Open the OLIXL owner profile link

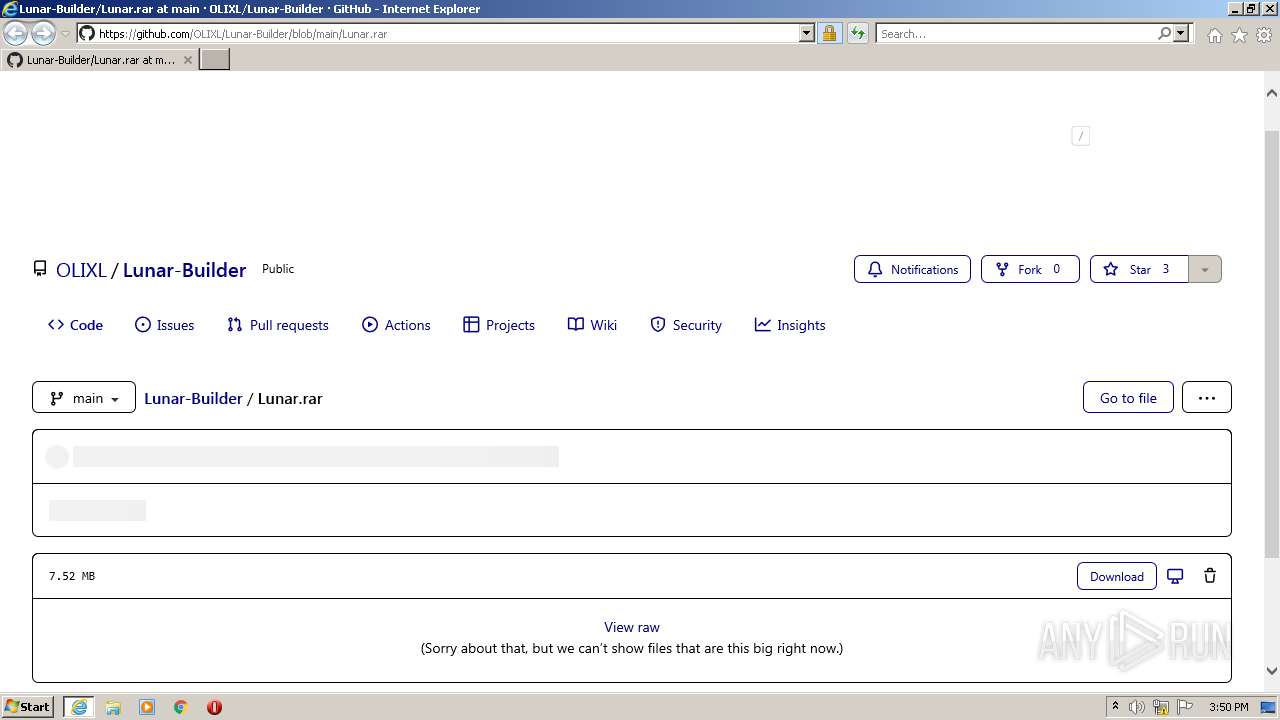[x=81, y=270]
